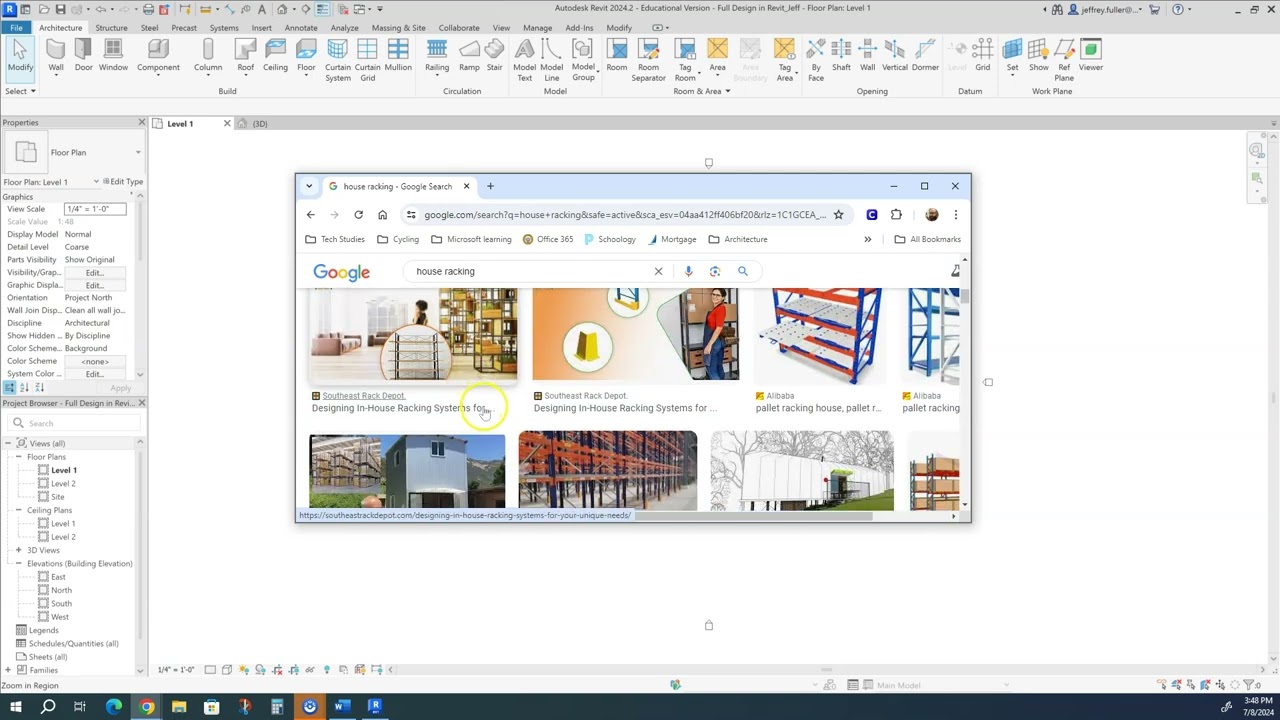Click the Modify tool
Image resolution: width=1280 pixels, height=720 pixels.
pyautogui.click(x=20, y=56)
